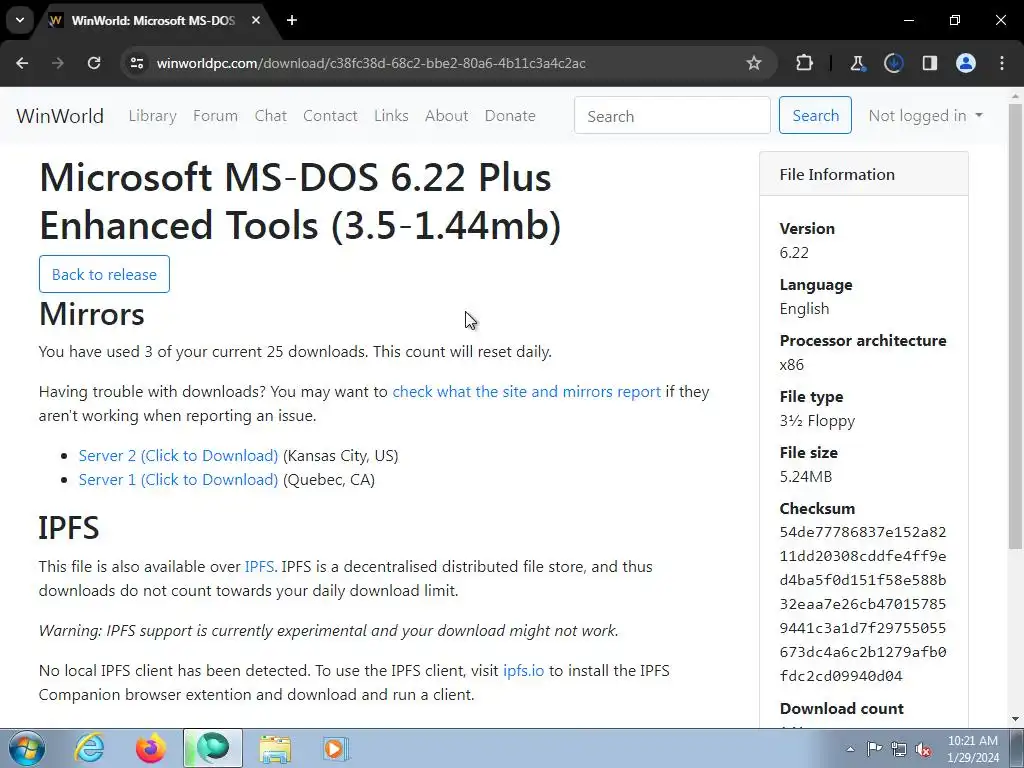1024x768 pixels.
Task: Open the Chat nav item
Action: point(270,116)
